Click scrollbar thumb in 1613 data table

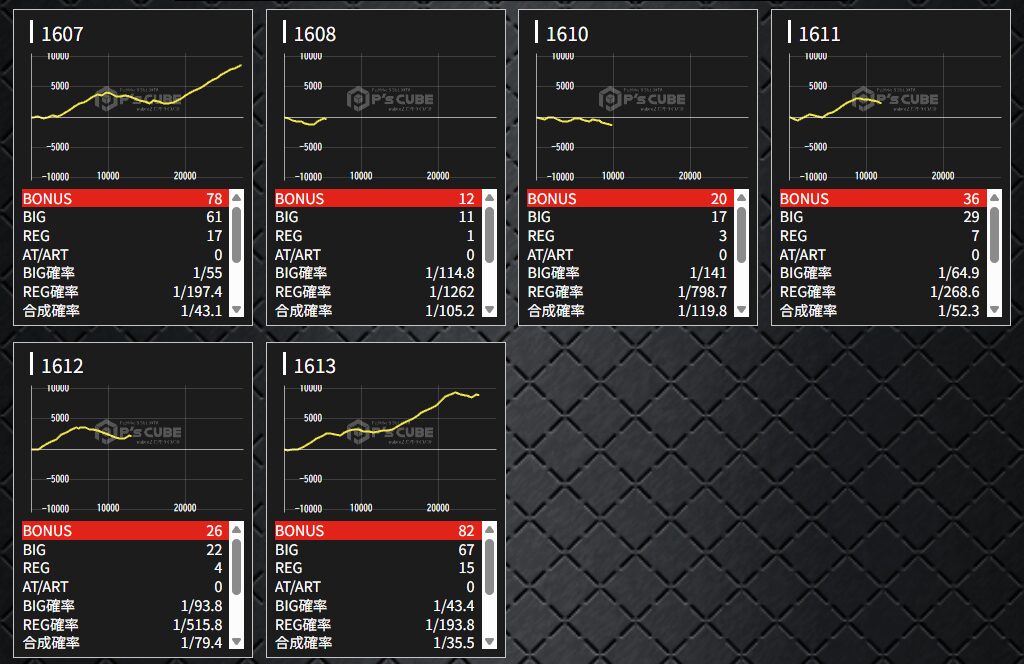tap(489, 567)
